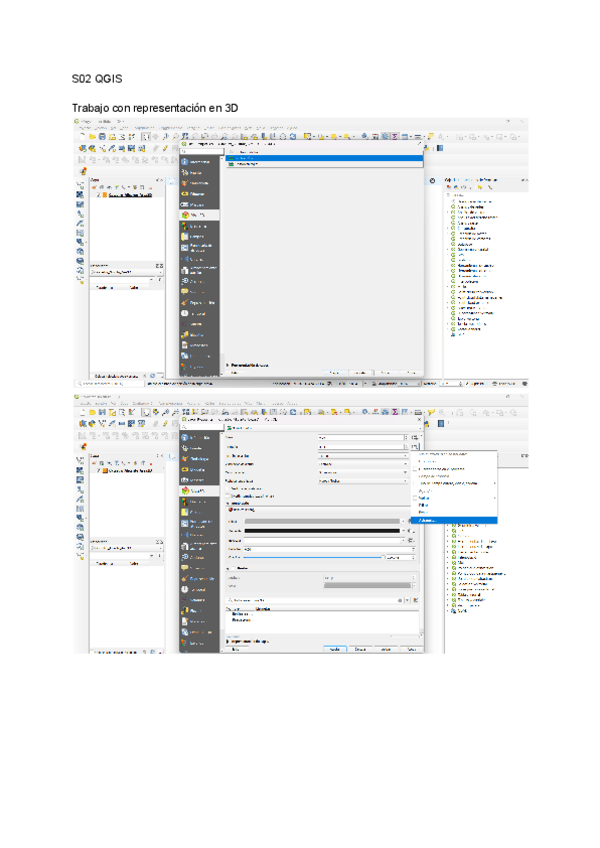Open Display tab icon in first screenshot's dialog
This screenshot has height=848, width=600.
pyautogui.click(x=184, y=292)
